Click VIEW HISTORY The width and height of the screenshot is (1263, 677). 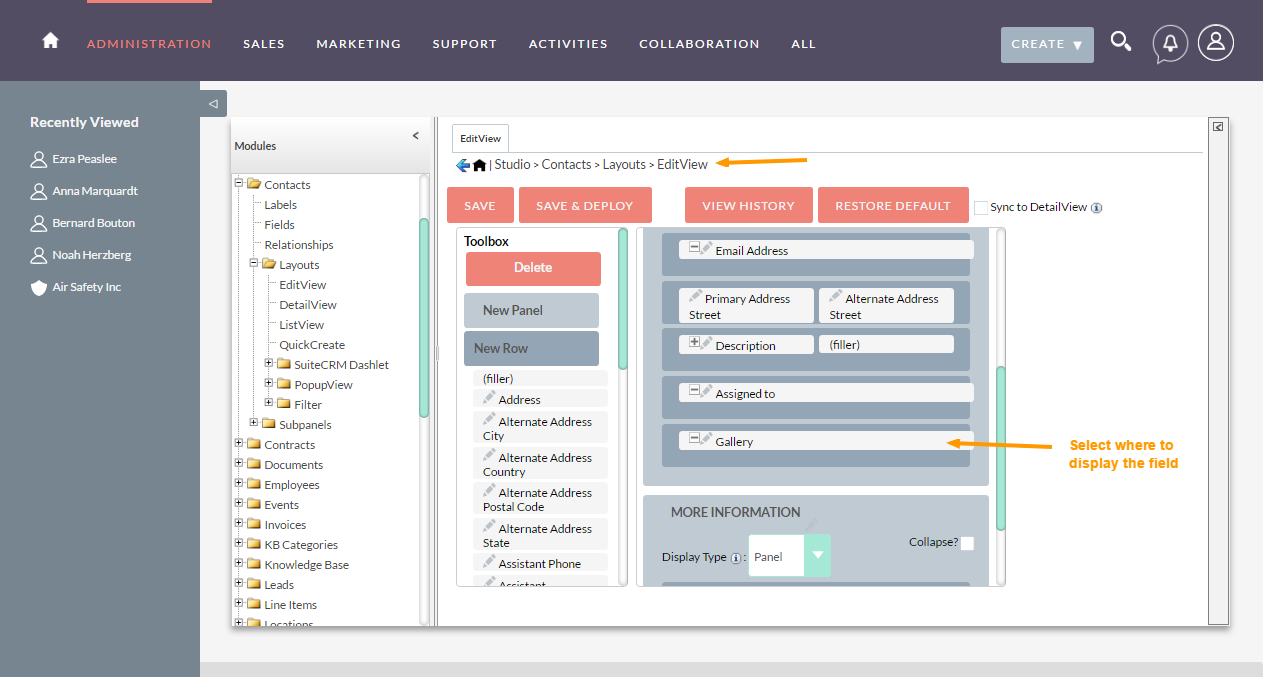748,205
